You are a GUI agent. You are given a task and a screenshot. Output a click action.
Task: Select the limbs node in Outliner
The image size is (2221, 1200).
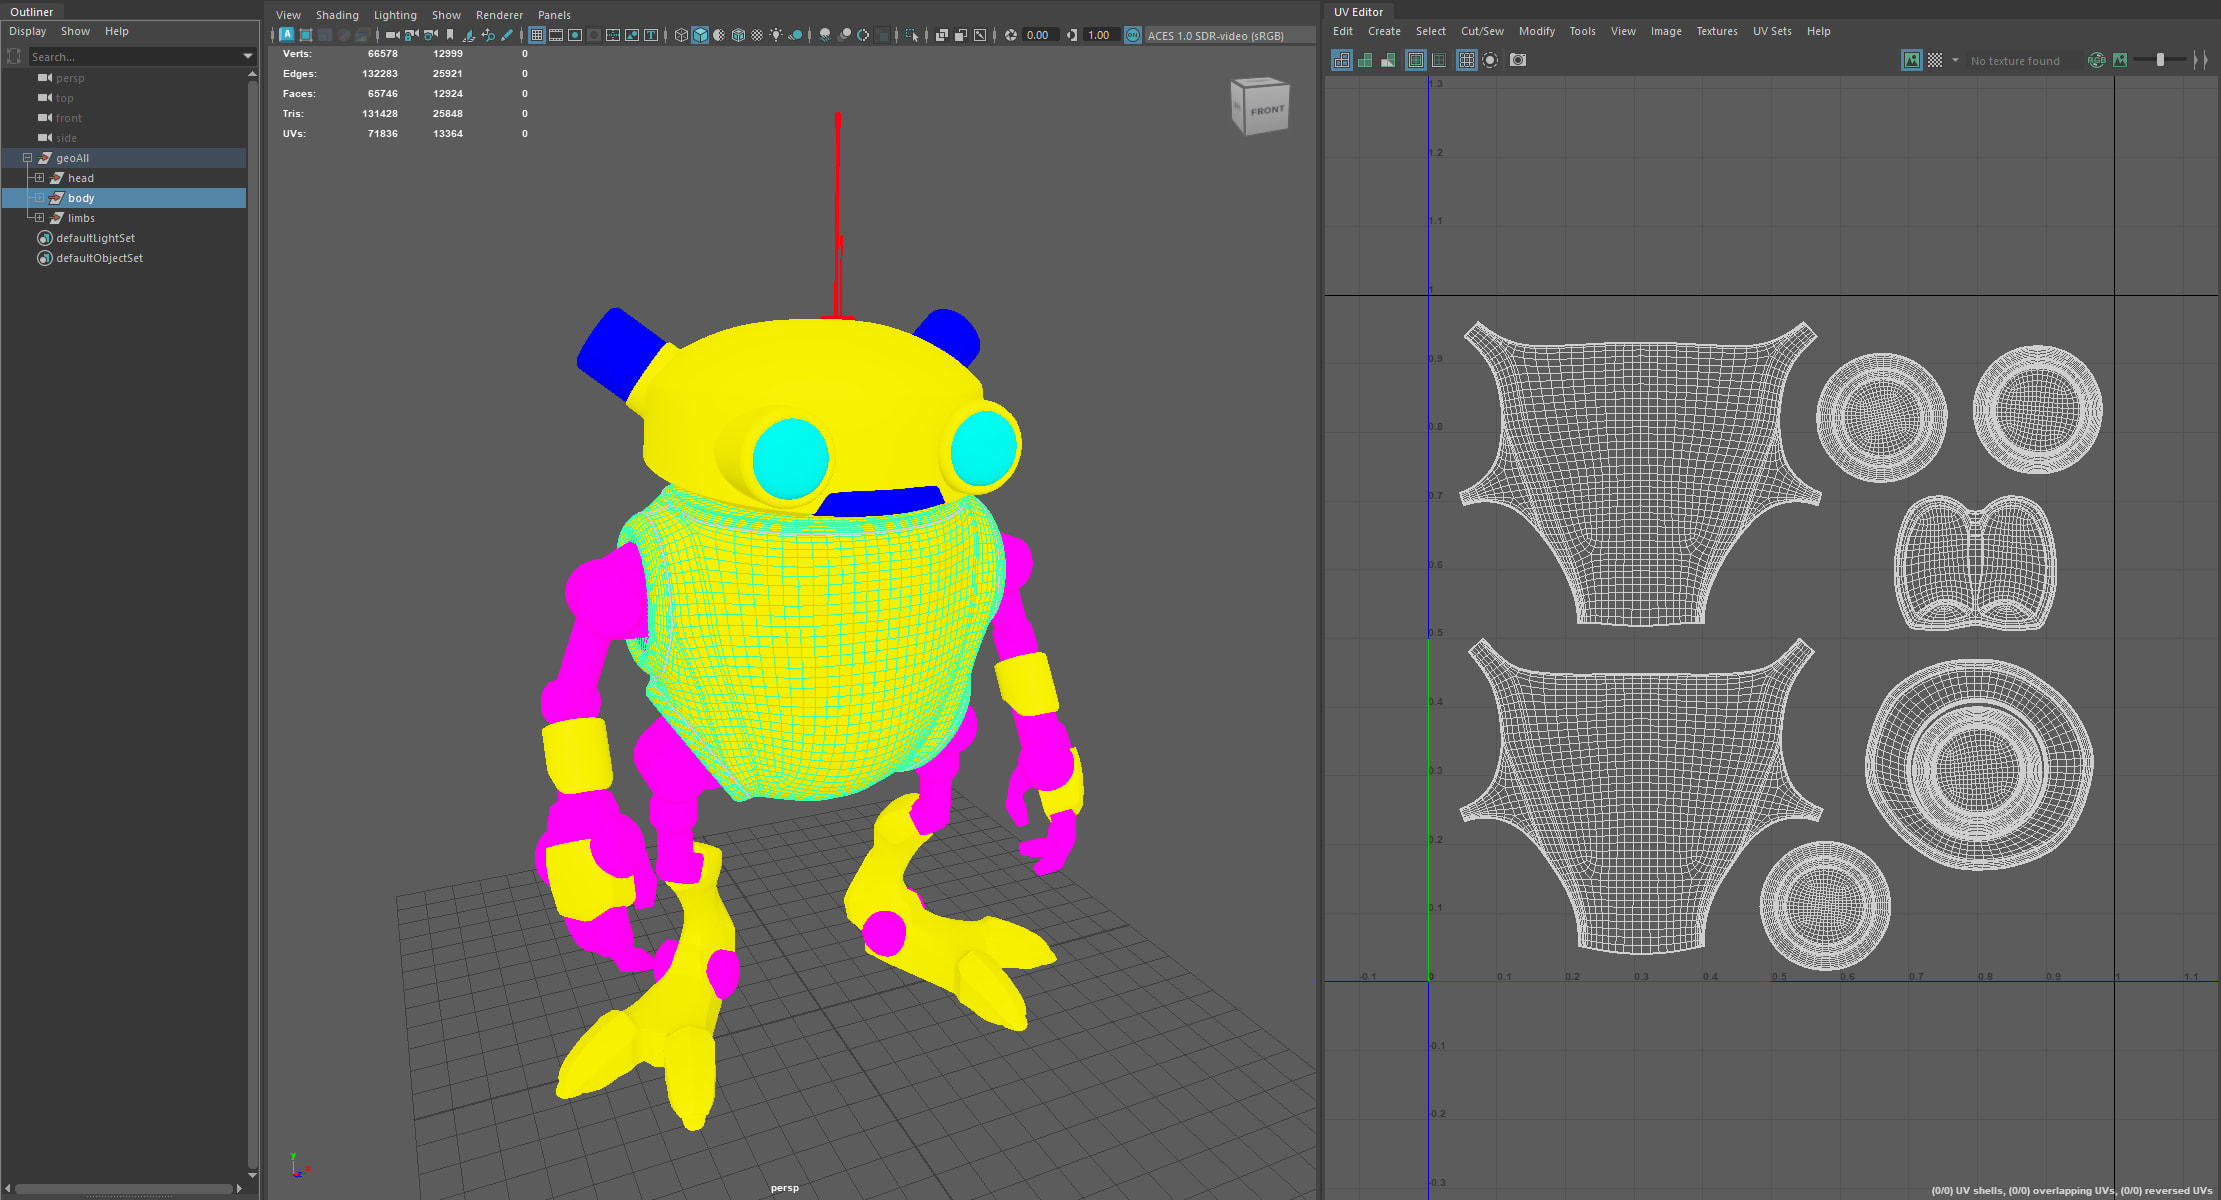81,218
